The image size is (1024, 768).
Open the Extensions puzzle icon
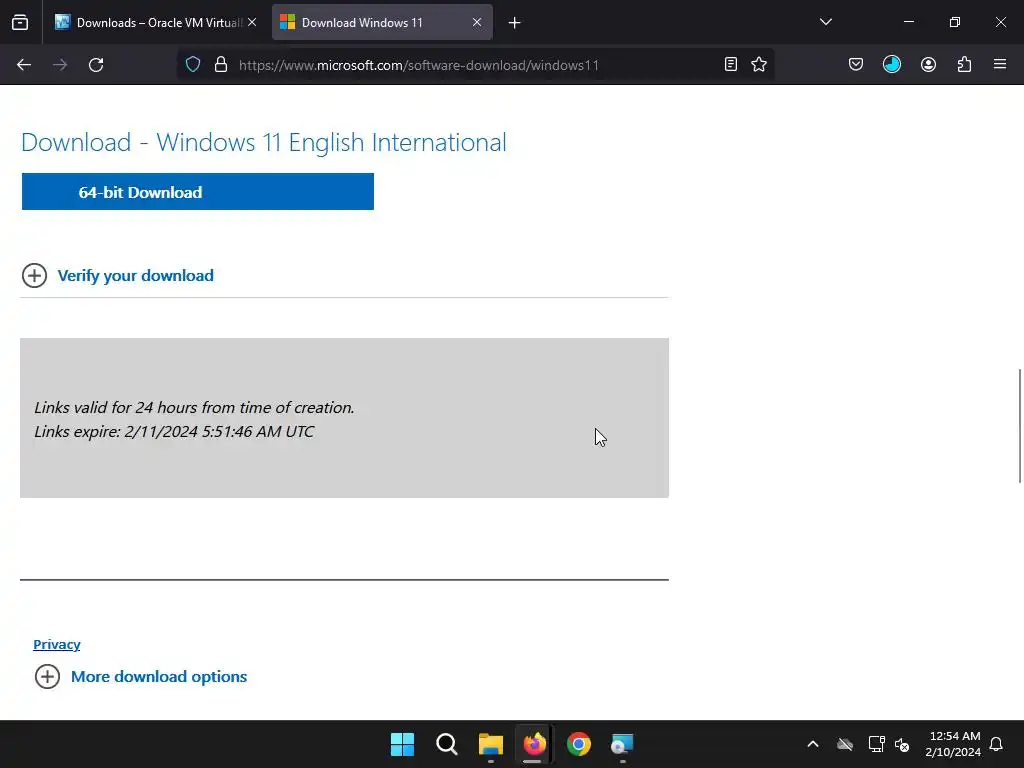coord(964,65)
